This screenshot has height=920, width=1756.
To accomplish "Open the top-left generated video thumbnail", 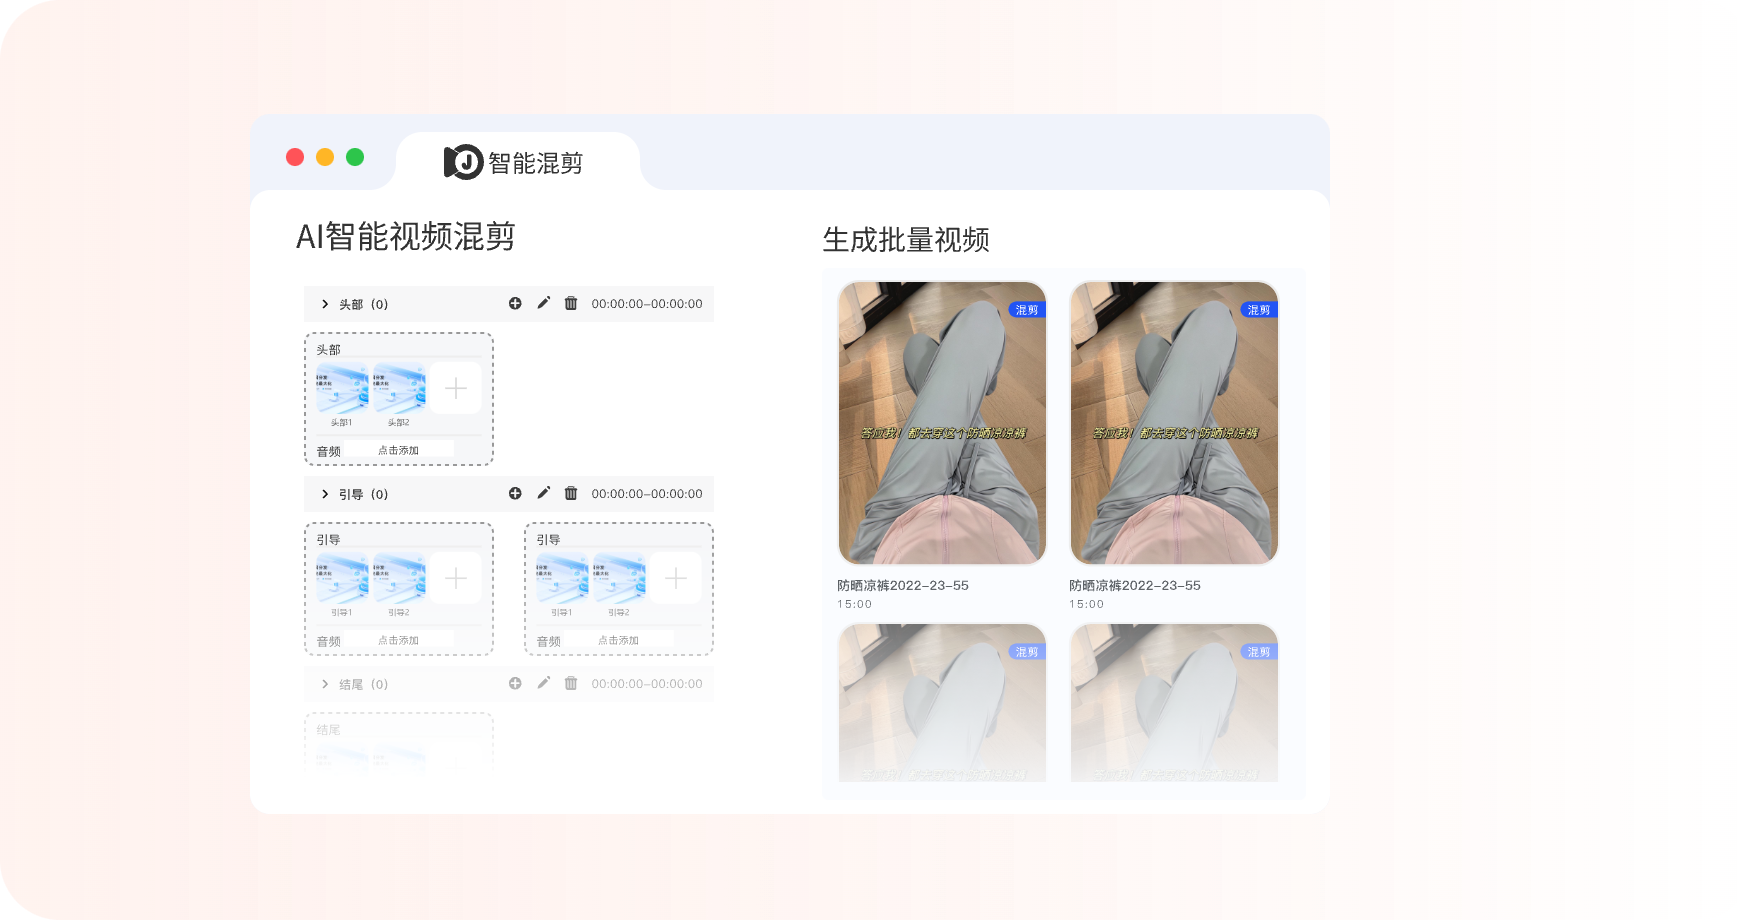I will (942, 423).
